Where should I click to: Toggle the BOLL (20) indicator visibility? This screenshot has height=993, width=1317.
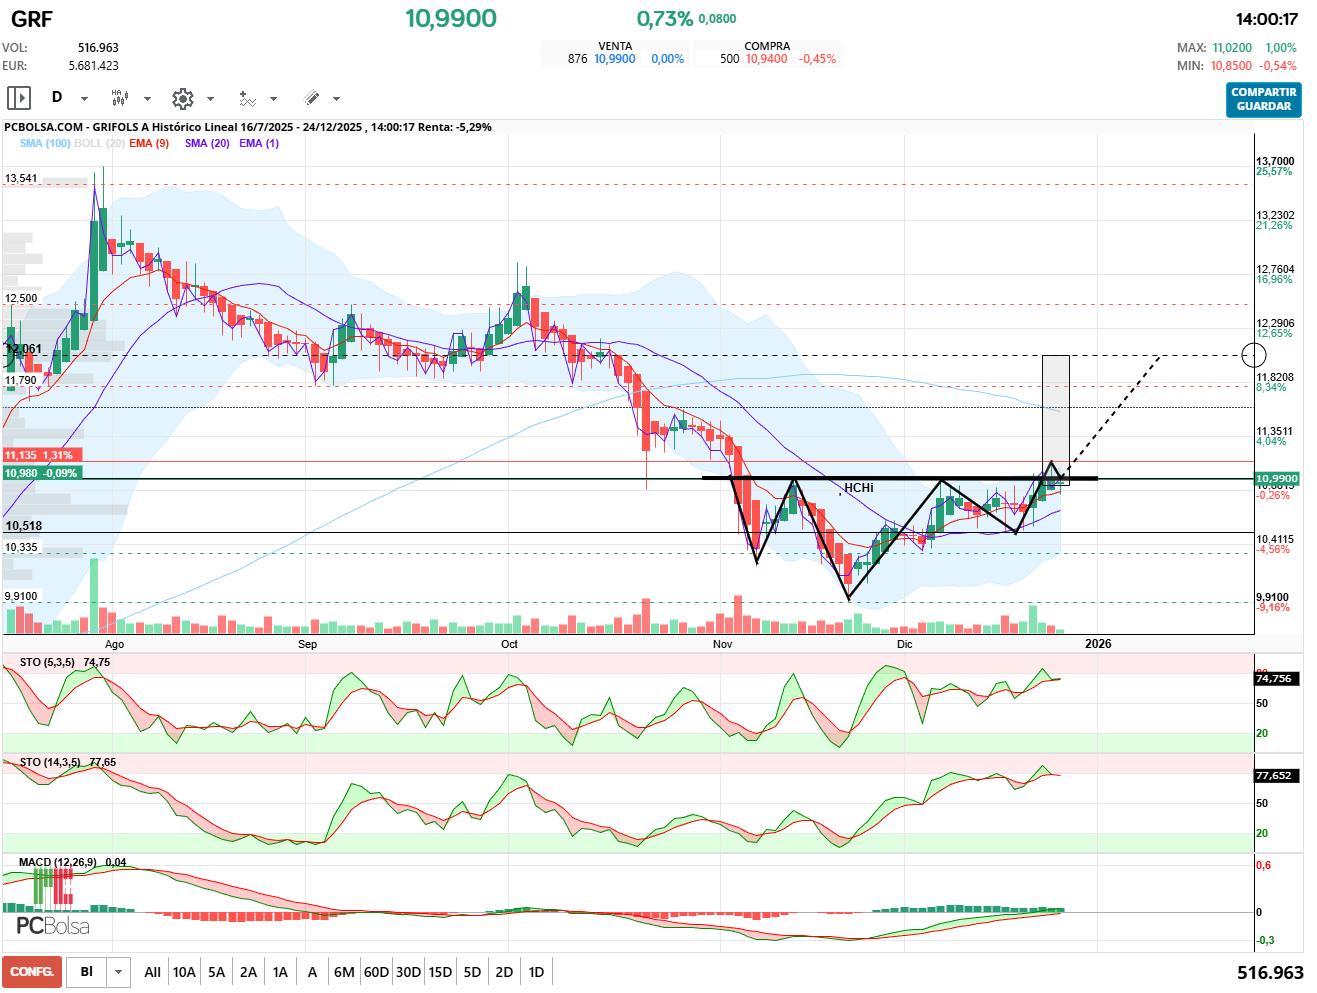[x=99, y=143]
